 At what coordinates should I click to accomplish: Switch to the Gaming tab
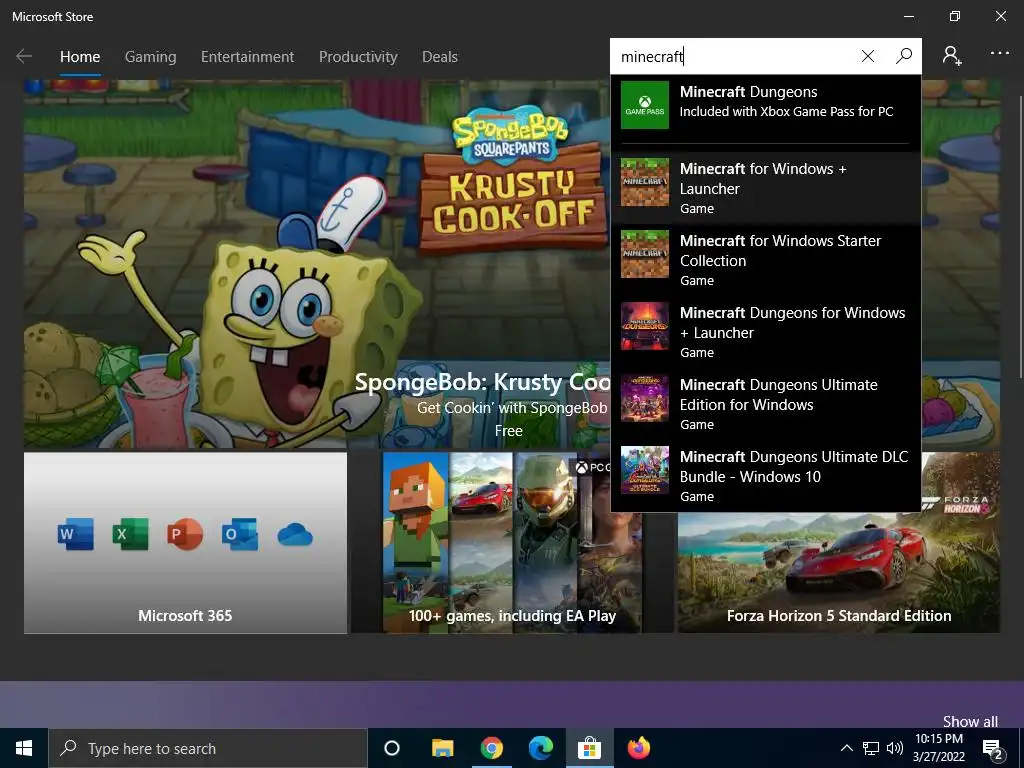coord(150,57)
